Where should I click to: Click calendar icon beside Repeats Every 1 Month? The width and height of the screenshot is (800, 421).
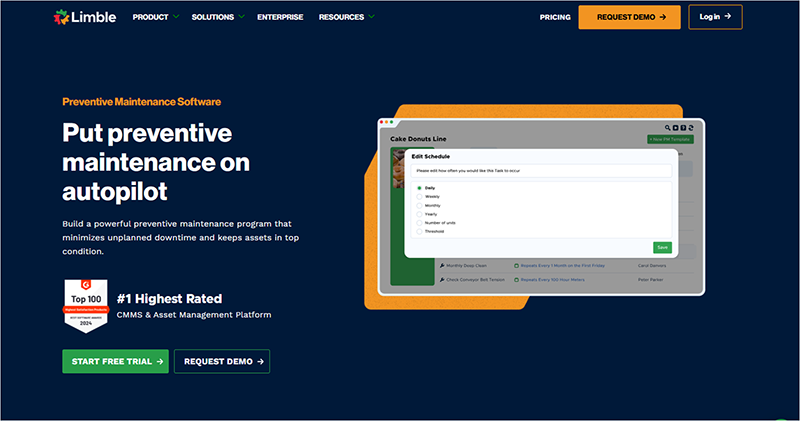[518, 266]
